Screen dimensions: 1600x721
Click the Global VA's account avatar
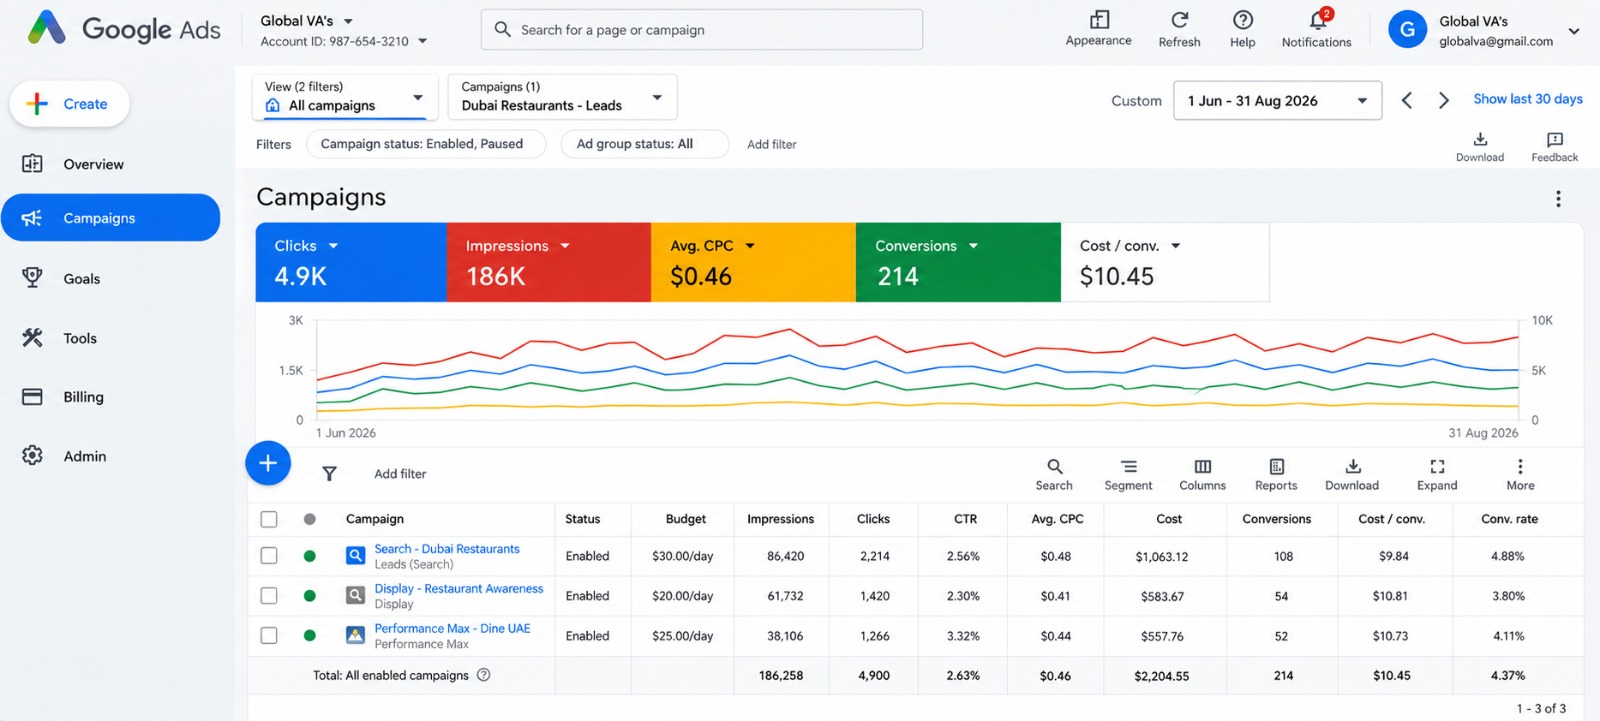tap(1407, 30)
